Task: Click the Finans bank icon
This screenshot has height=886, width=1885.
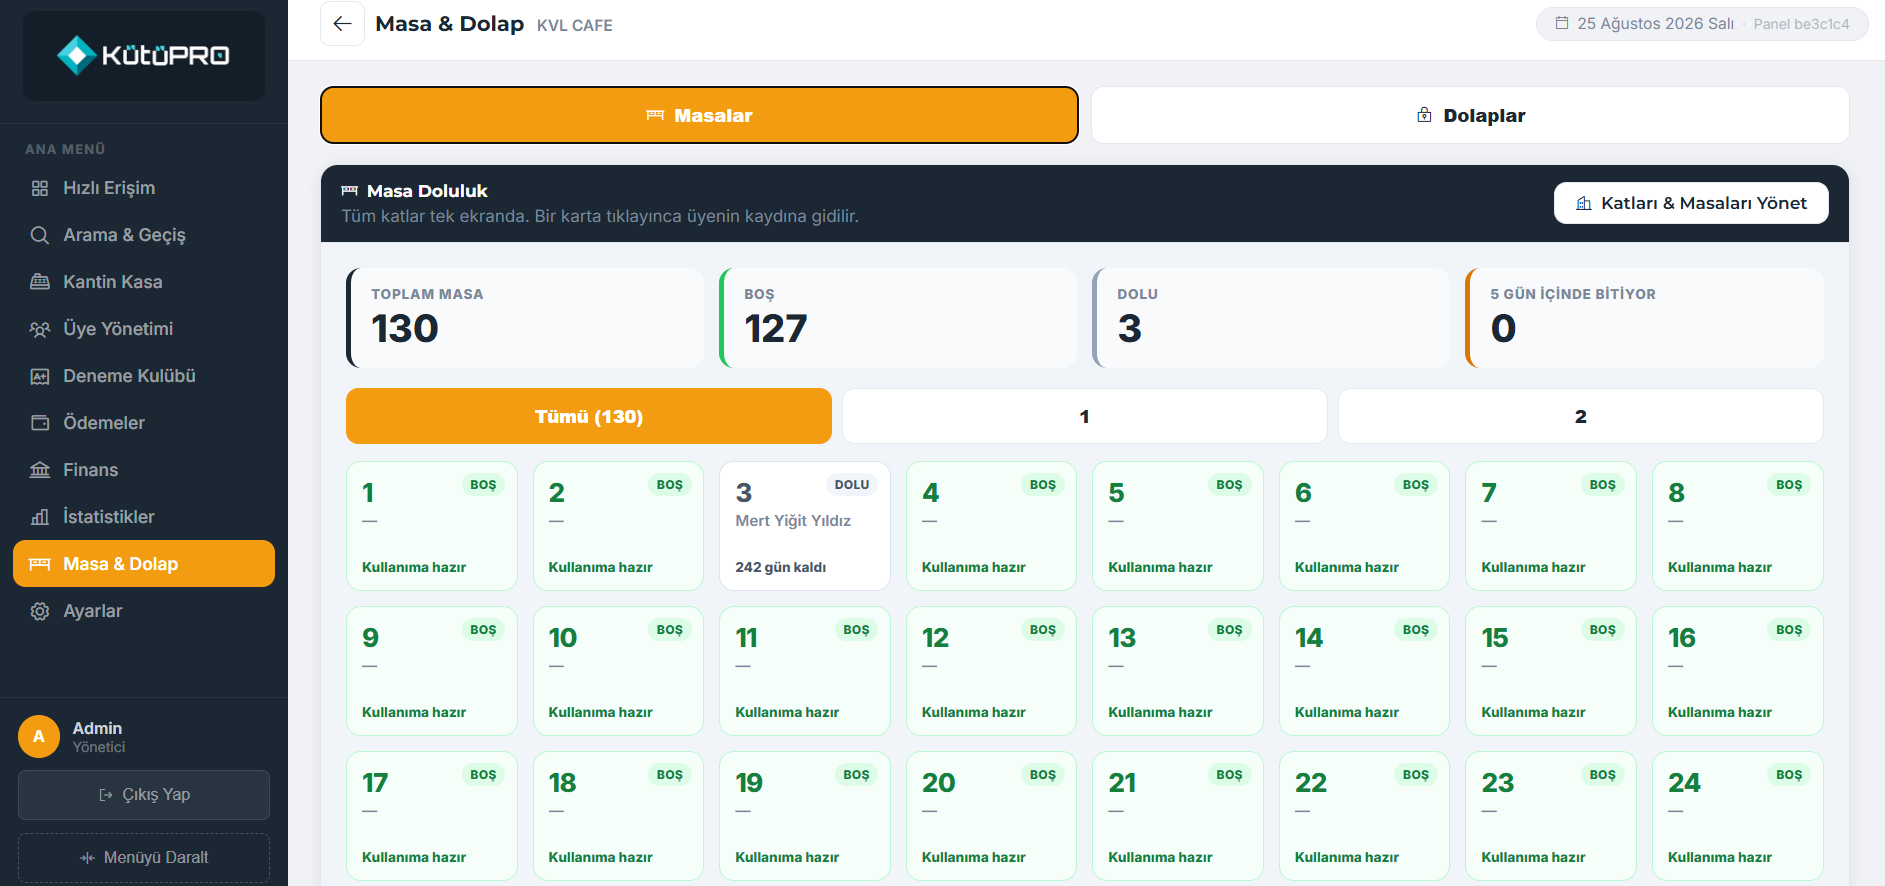Action: coord(40,470)
